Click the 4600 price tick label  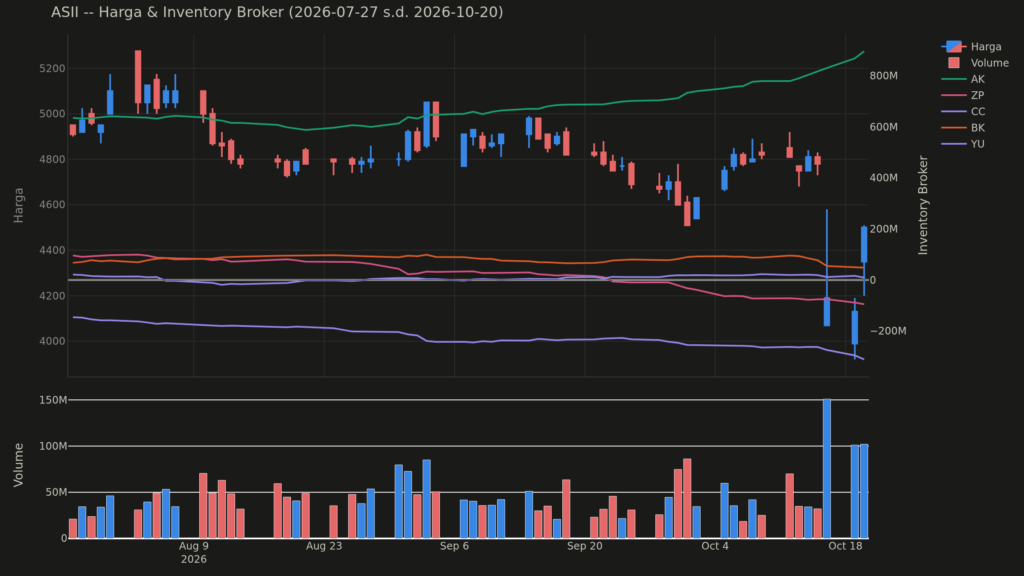pyautogui.click(x=52, y=205)
